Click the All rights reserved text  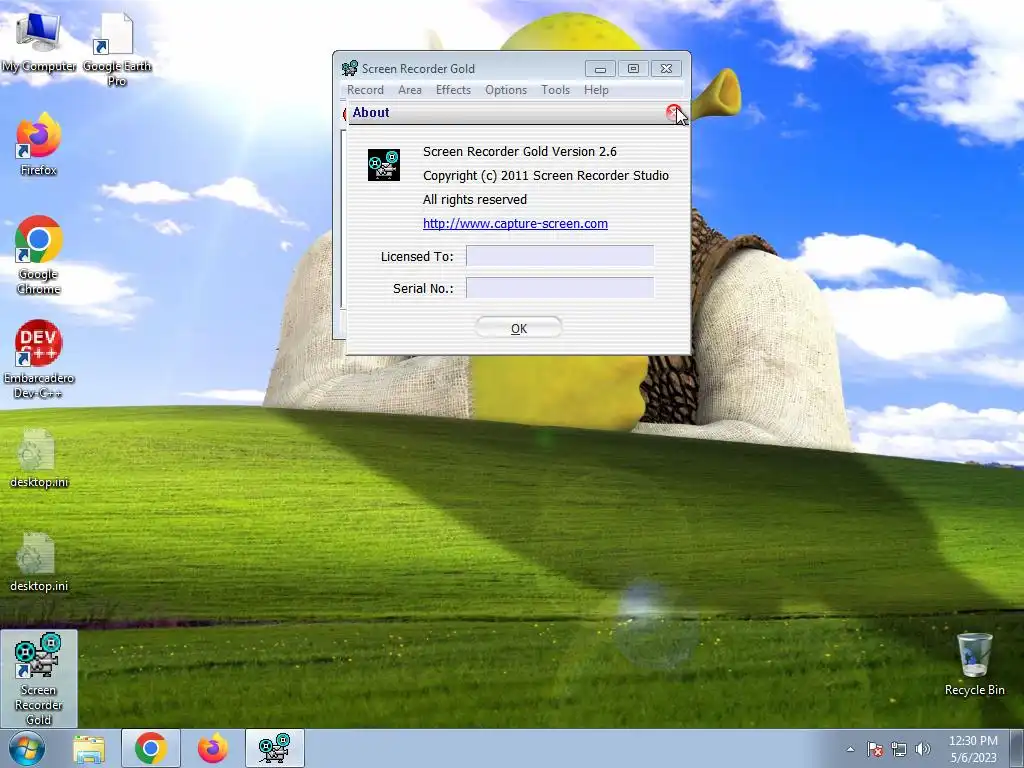[475, 200]
